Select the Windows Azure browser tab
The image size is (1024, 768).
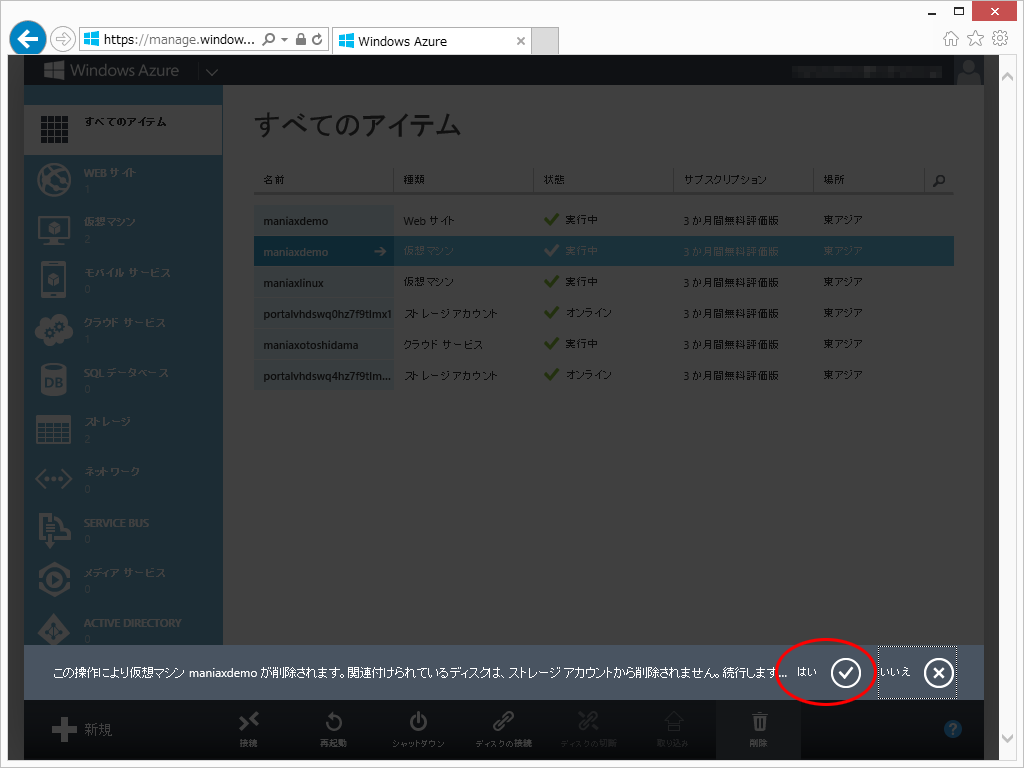(x=431, y=41)
